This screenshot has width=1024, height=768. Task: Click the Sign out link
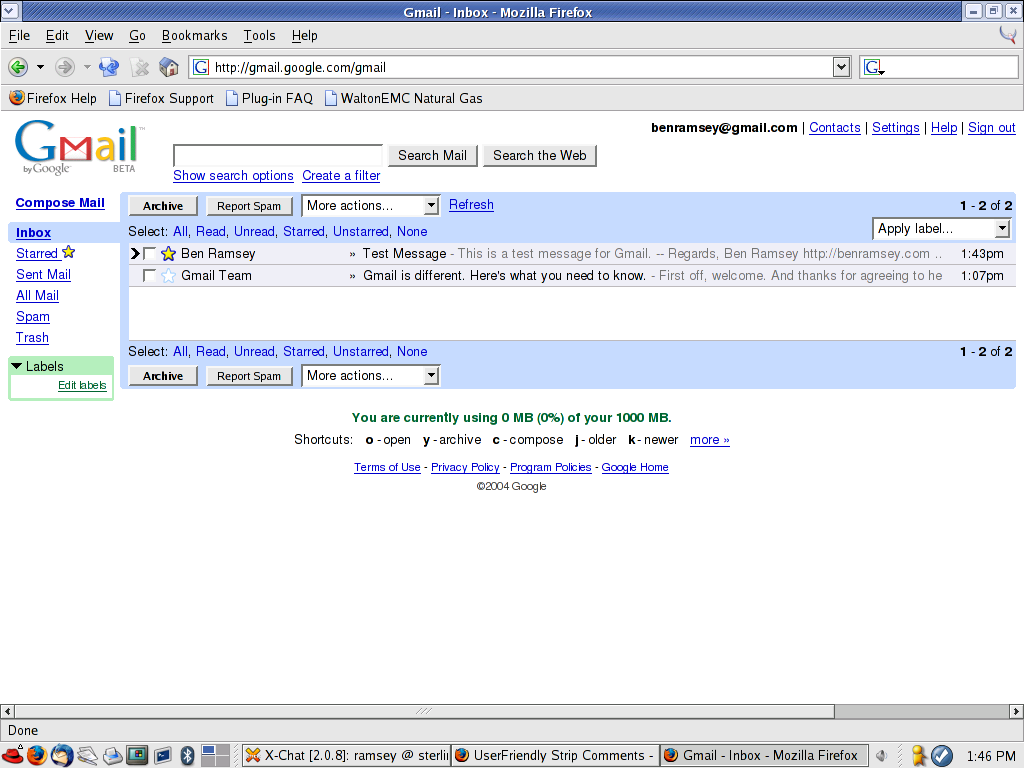pyautogui.click(x=991, y=127)
